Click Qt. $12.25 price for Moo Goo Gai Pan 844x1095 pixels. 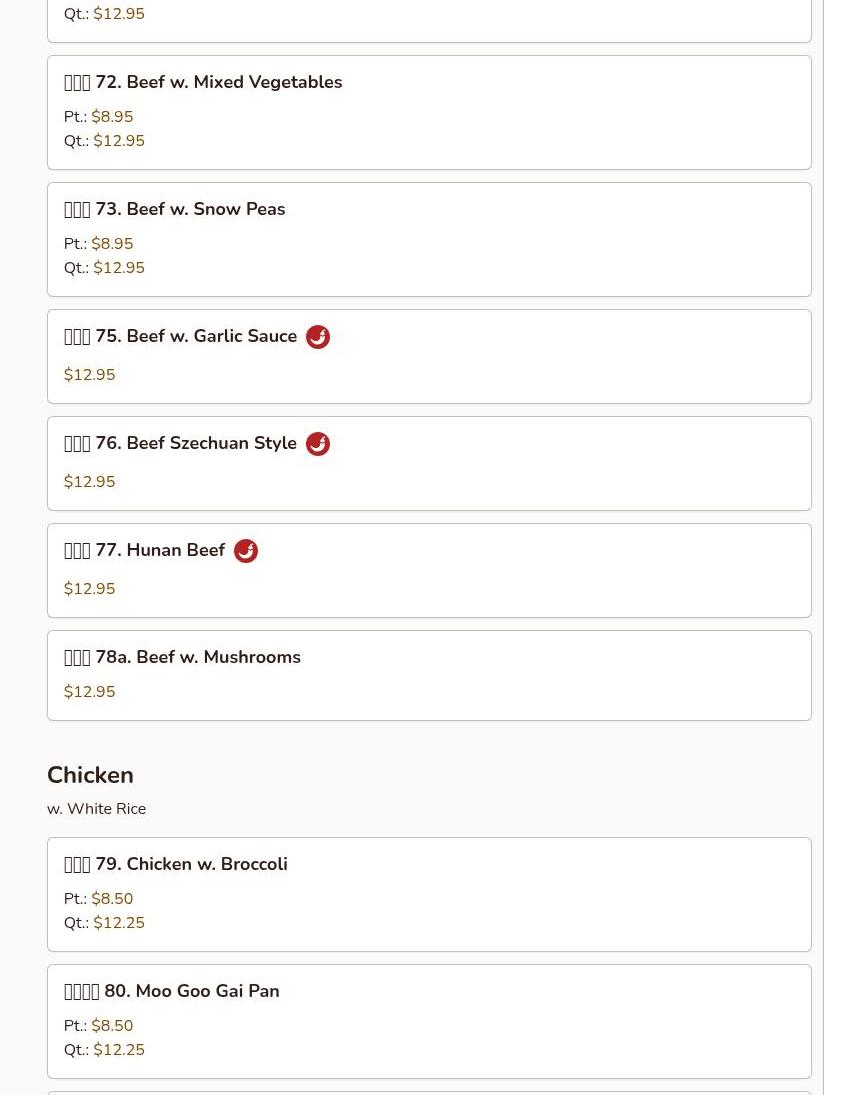[104, 1050]
